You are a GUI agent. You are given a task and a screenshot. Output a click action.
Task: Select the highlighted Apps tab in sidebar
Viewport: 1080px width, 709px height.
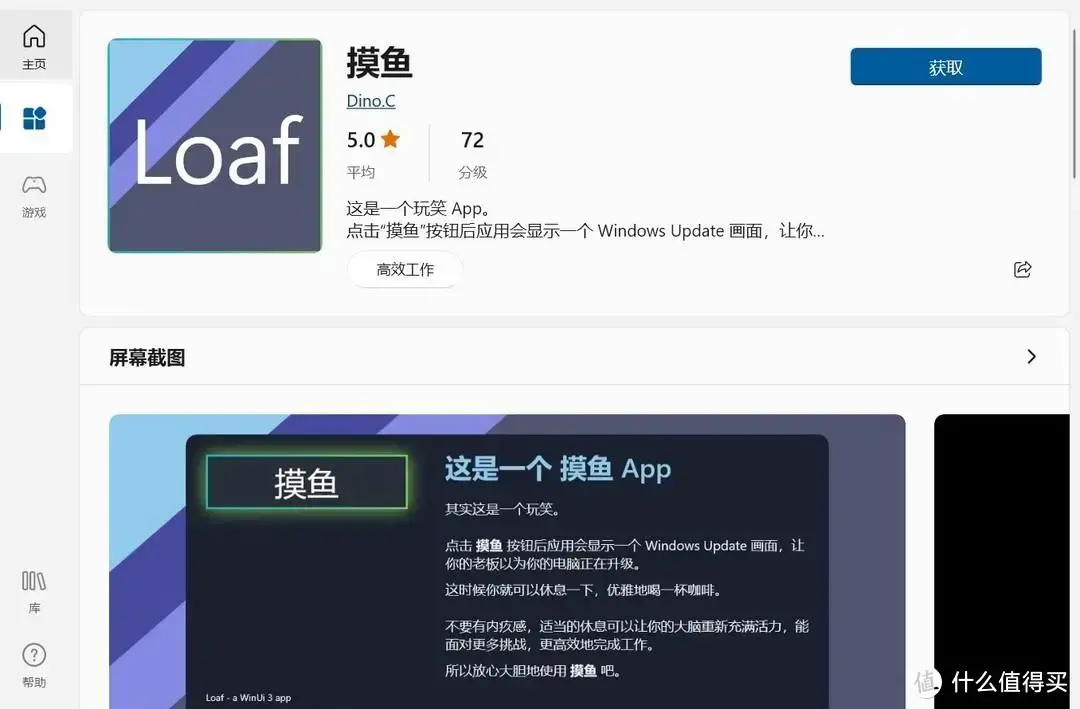click(35, 117)
